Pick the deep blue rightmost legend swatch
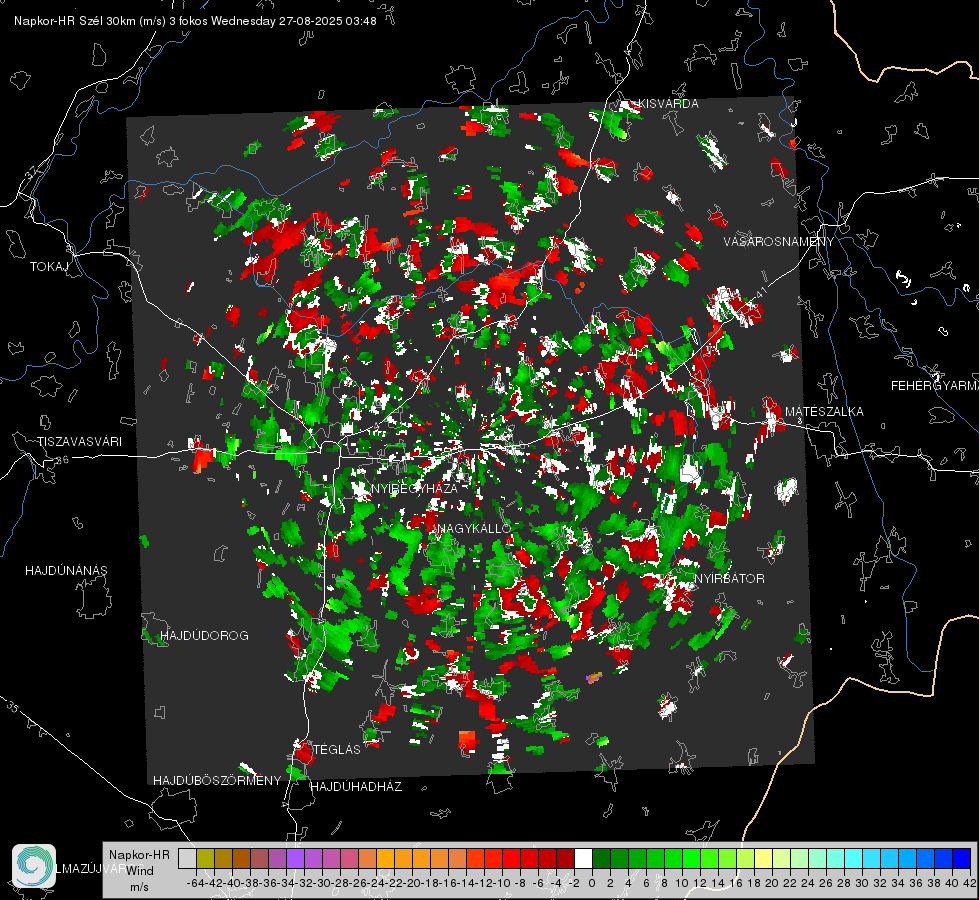Viewport: 979px width, 900px height. (962, 859)
